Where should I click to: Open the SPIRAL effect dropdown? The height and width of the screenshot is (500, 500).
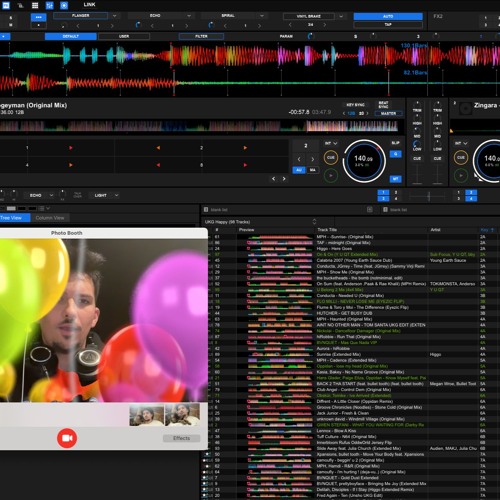click(262, 16)
